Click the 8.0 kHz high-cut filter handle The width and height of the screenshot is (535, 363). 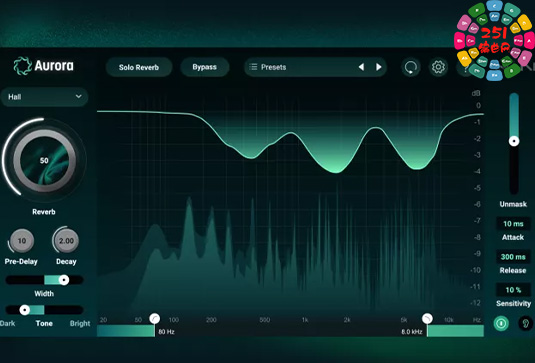point(427,319)
